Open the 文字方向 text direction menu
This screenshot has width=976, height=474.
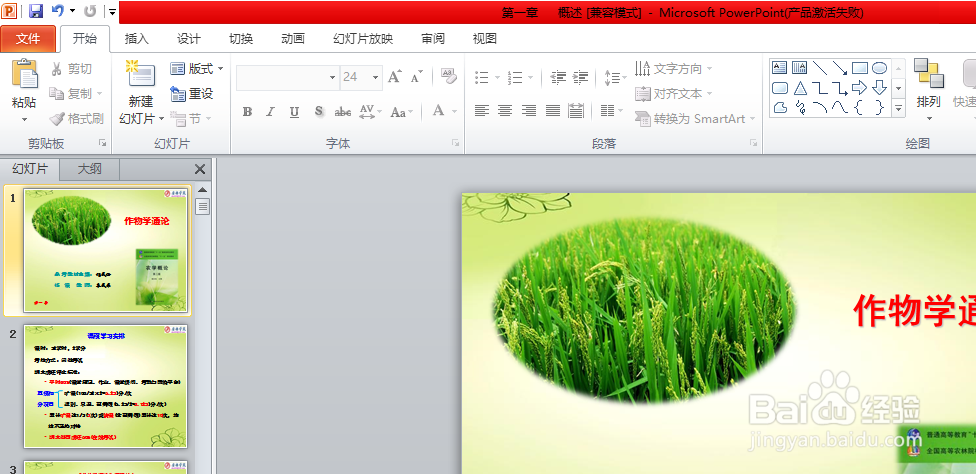click(x=673, y=68)
